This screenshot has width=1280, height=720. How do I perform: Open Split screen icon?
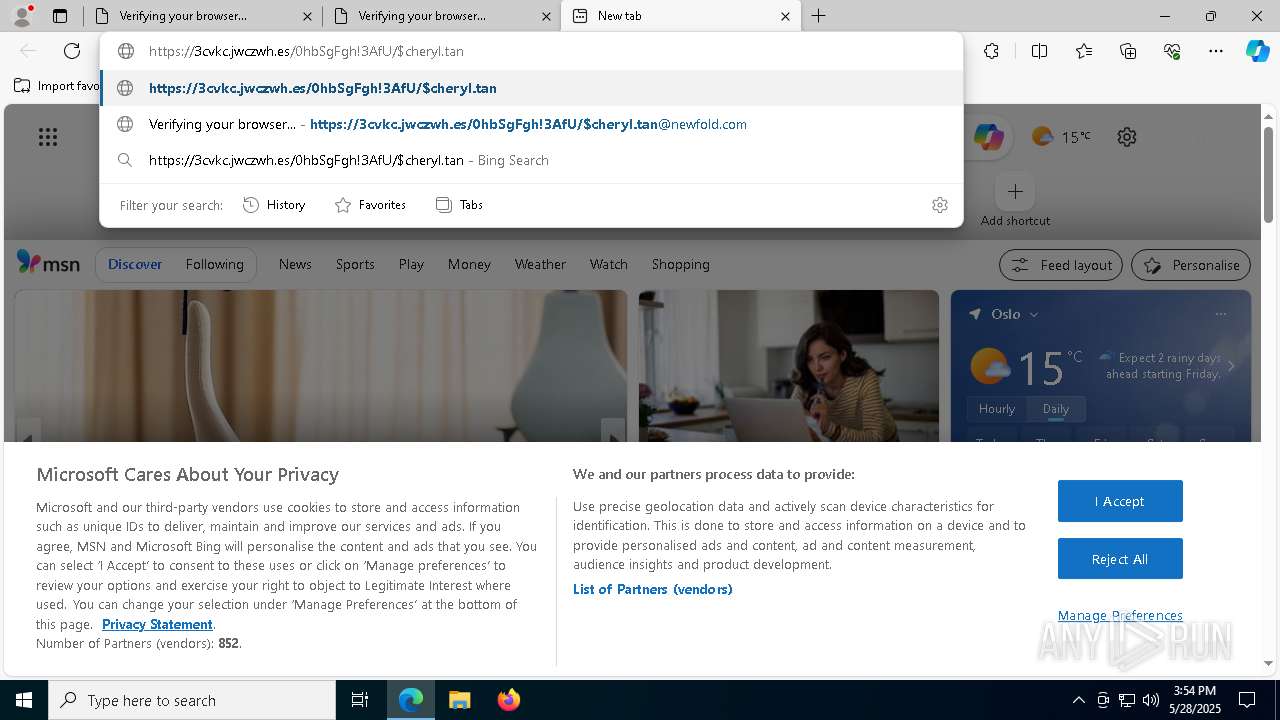point(1039,51)
